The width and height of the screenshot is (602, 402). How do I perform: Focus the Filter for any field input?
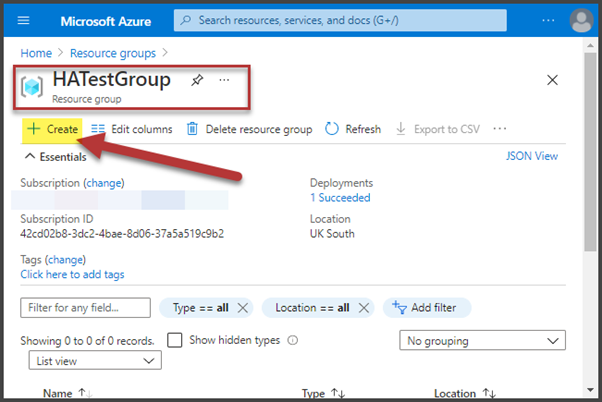85,308
